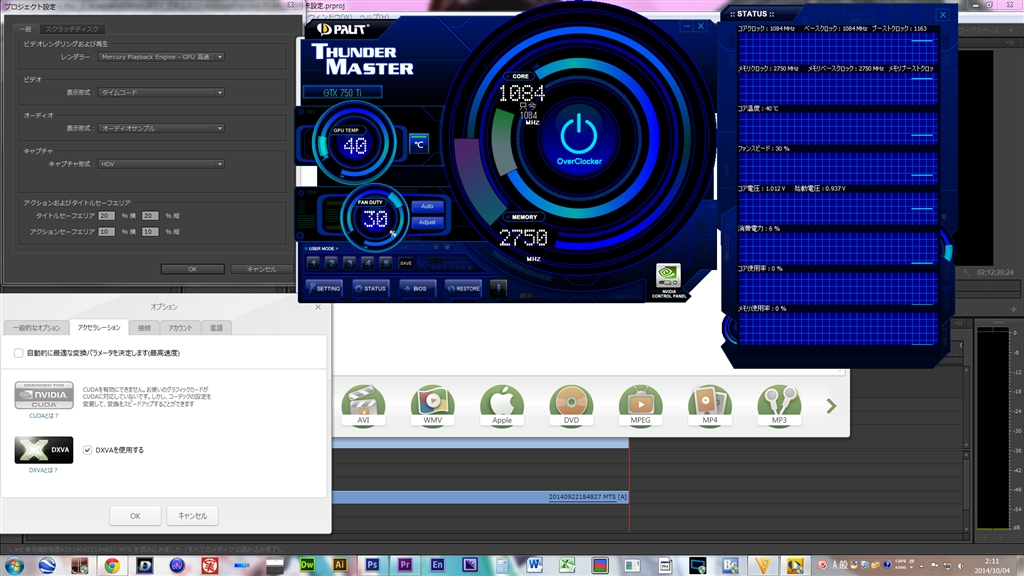Image resolution: width=1024 pixels, height=576 pixels.
Task: Click the BIOS button in ThunderMaster
Action: coord(417,288)
